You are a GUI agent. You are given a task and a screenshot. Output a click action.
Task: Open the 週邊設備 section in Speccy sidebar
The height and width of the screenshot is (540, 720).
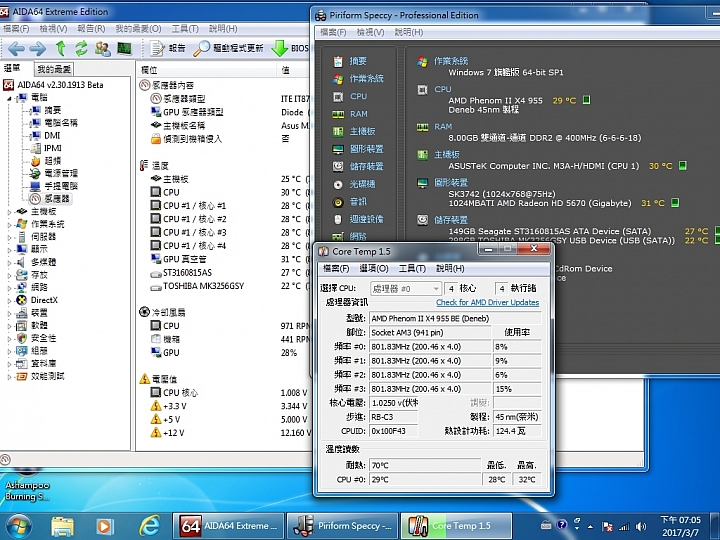pyautogui.click(x=366, y=219)
